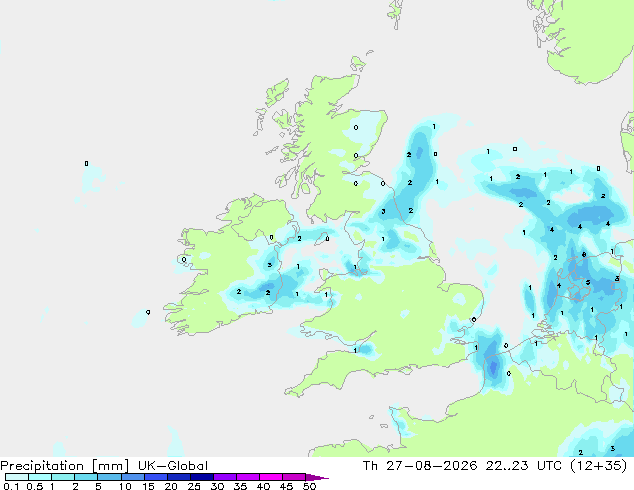634x490 pixels.
Task: Select the 30–35 mm purple swatch
Action: (x=224, y=477)
